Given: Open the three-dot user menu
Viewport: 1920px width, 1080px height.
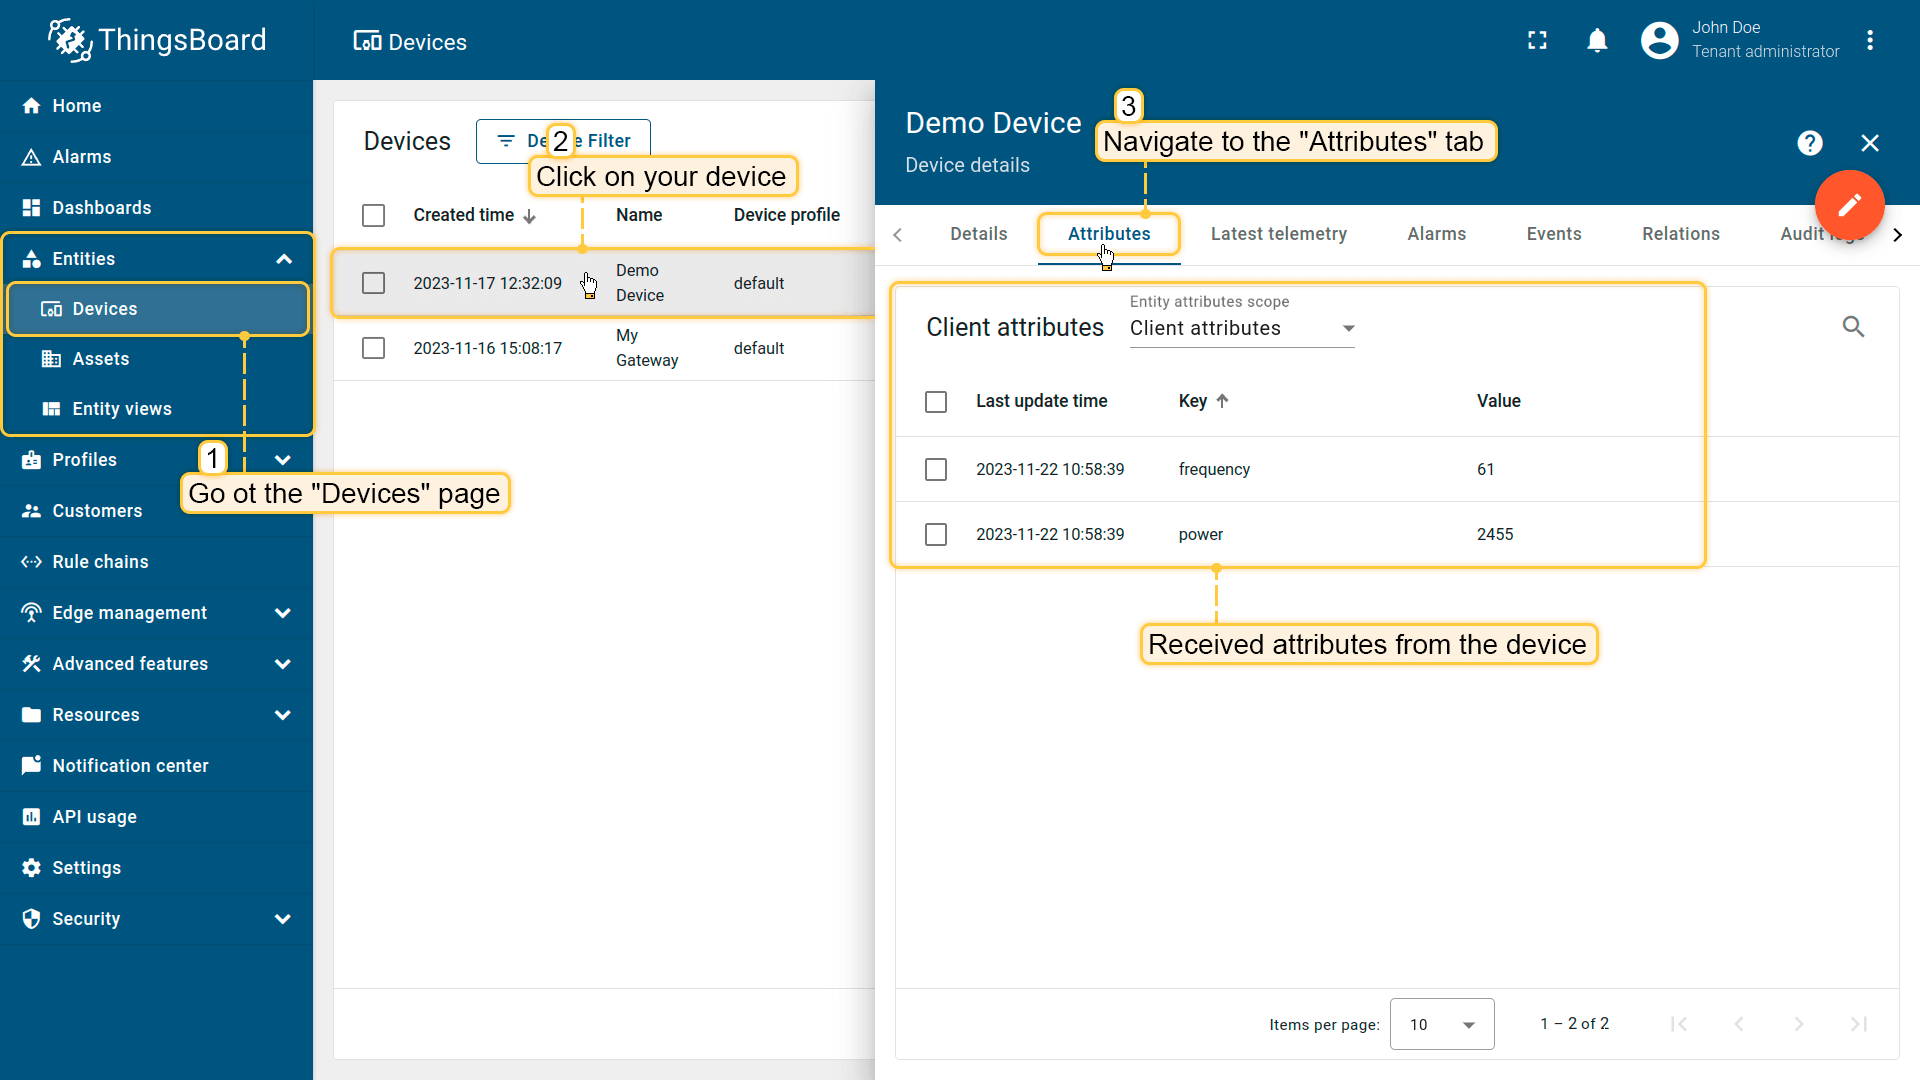Looking at the screenshot, I should pos(1870,40).
